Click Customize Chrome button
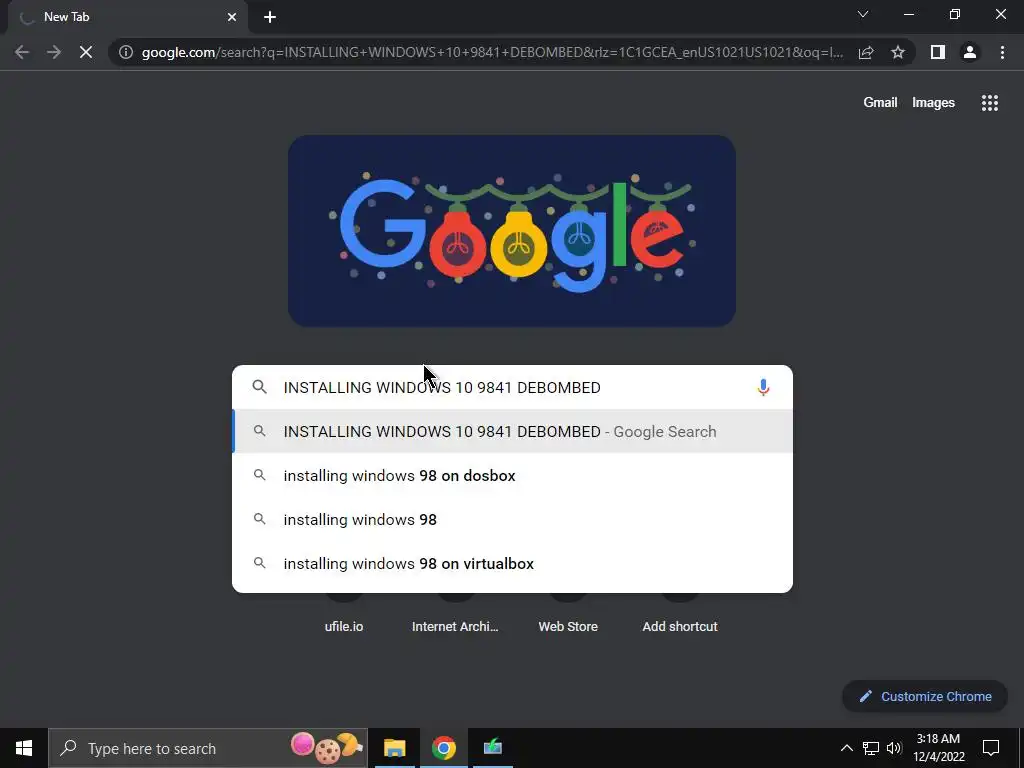1024x768 pixels. coord(925,696)
